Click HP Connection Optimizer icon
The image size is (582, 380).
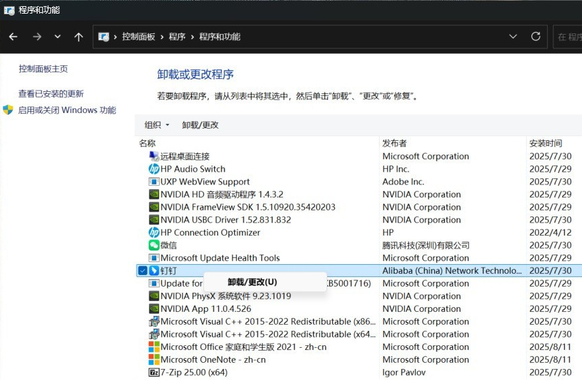pyautogui.click(x=154, y=232)
